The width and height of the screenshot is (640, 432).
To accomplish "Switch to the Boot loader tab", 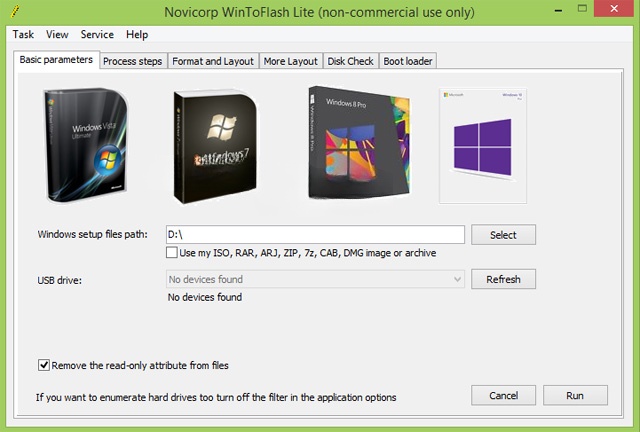I will click(x=408, y=61).
